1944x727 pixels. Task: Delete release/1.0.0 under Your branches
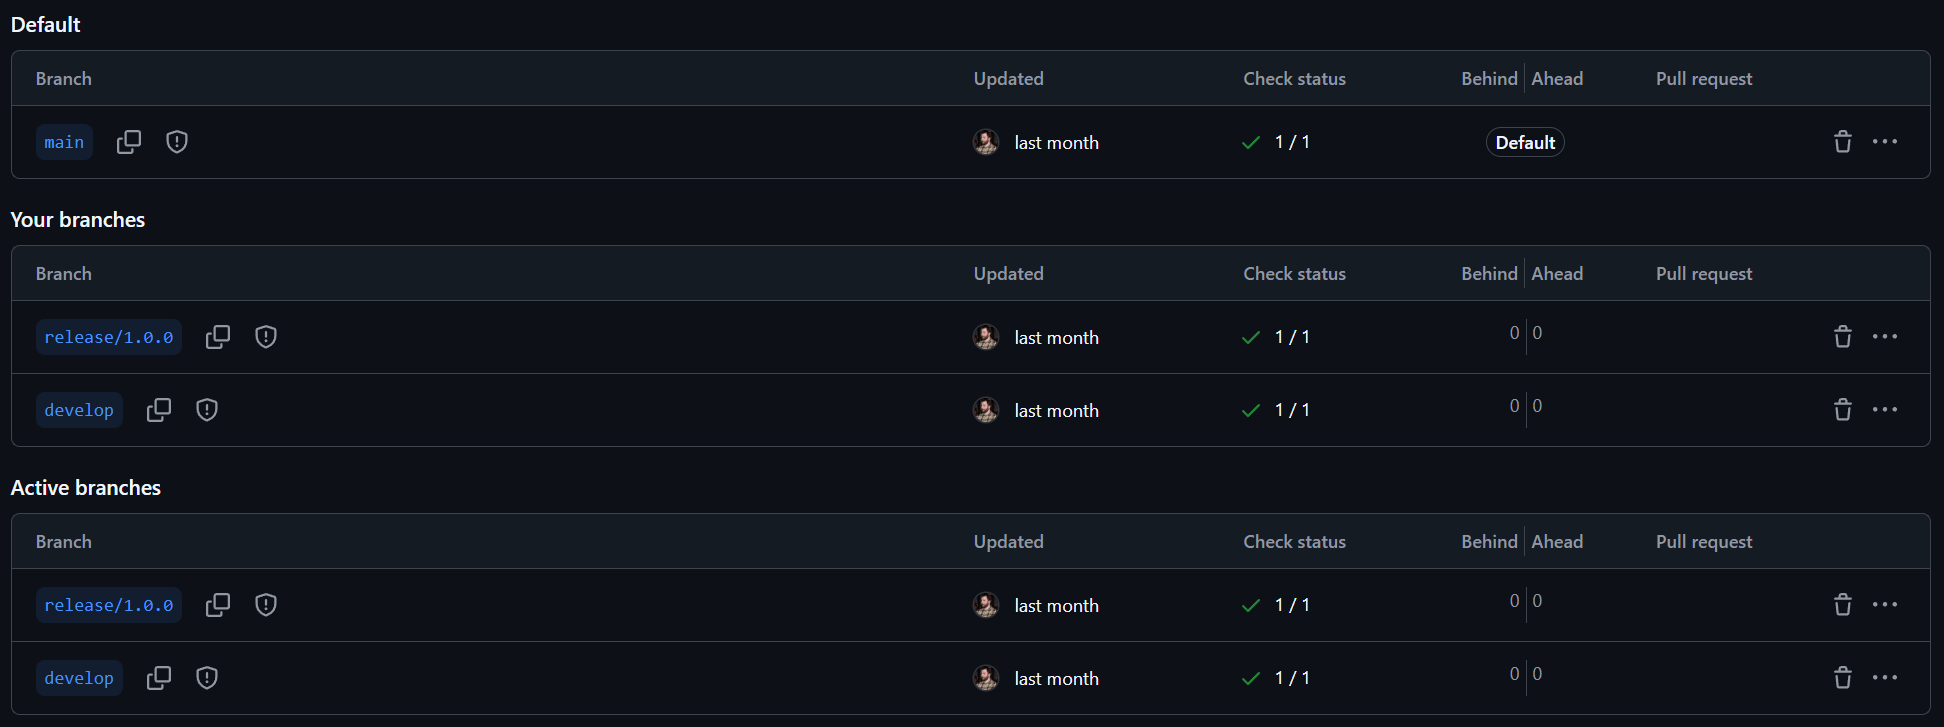[1842, 337]
